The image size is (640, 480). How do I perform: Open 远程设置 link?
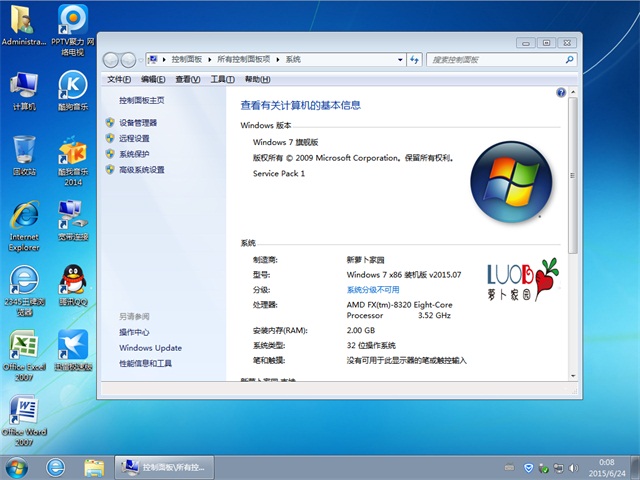[134, 138]
